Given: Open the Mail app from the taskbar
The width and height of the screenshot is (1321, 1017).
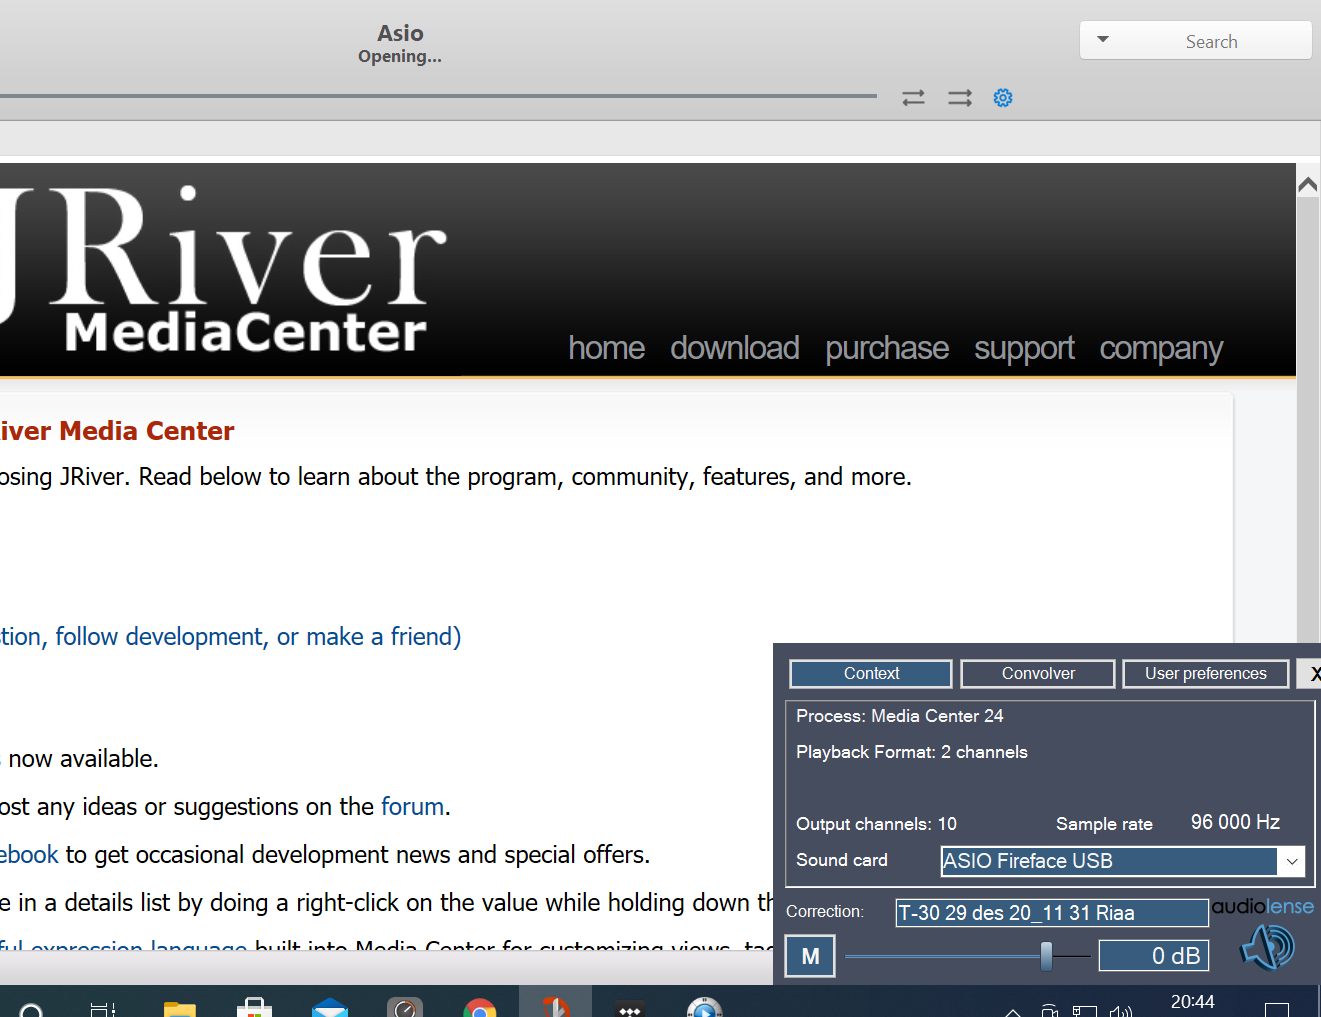Looking at the screenshot, I should click(x=329, y=1007).
